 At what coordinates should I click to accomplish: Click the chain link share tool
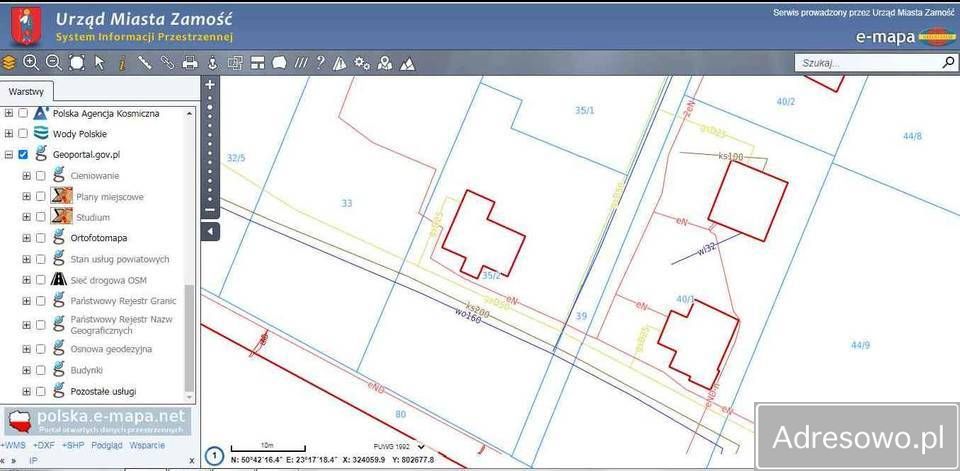167,62
